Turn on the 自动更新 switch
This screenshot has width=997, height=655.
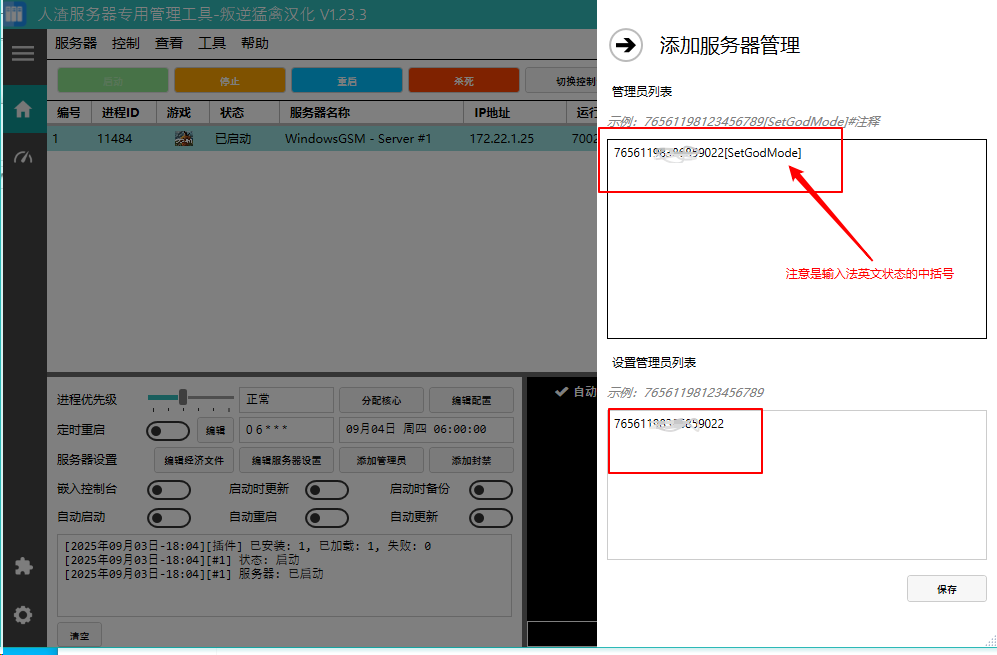491,517
